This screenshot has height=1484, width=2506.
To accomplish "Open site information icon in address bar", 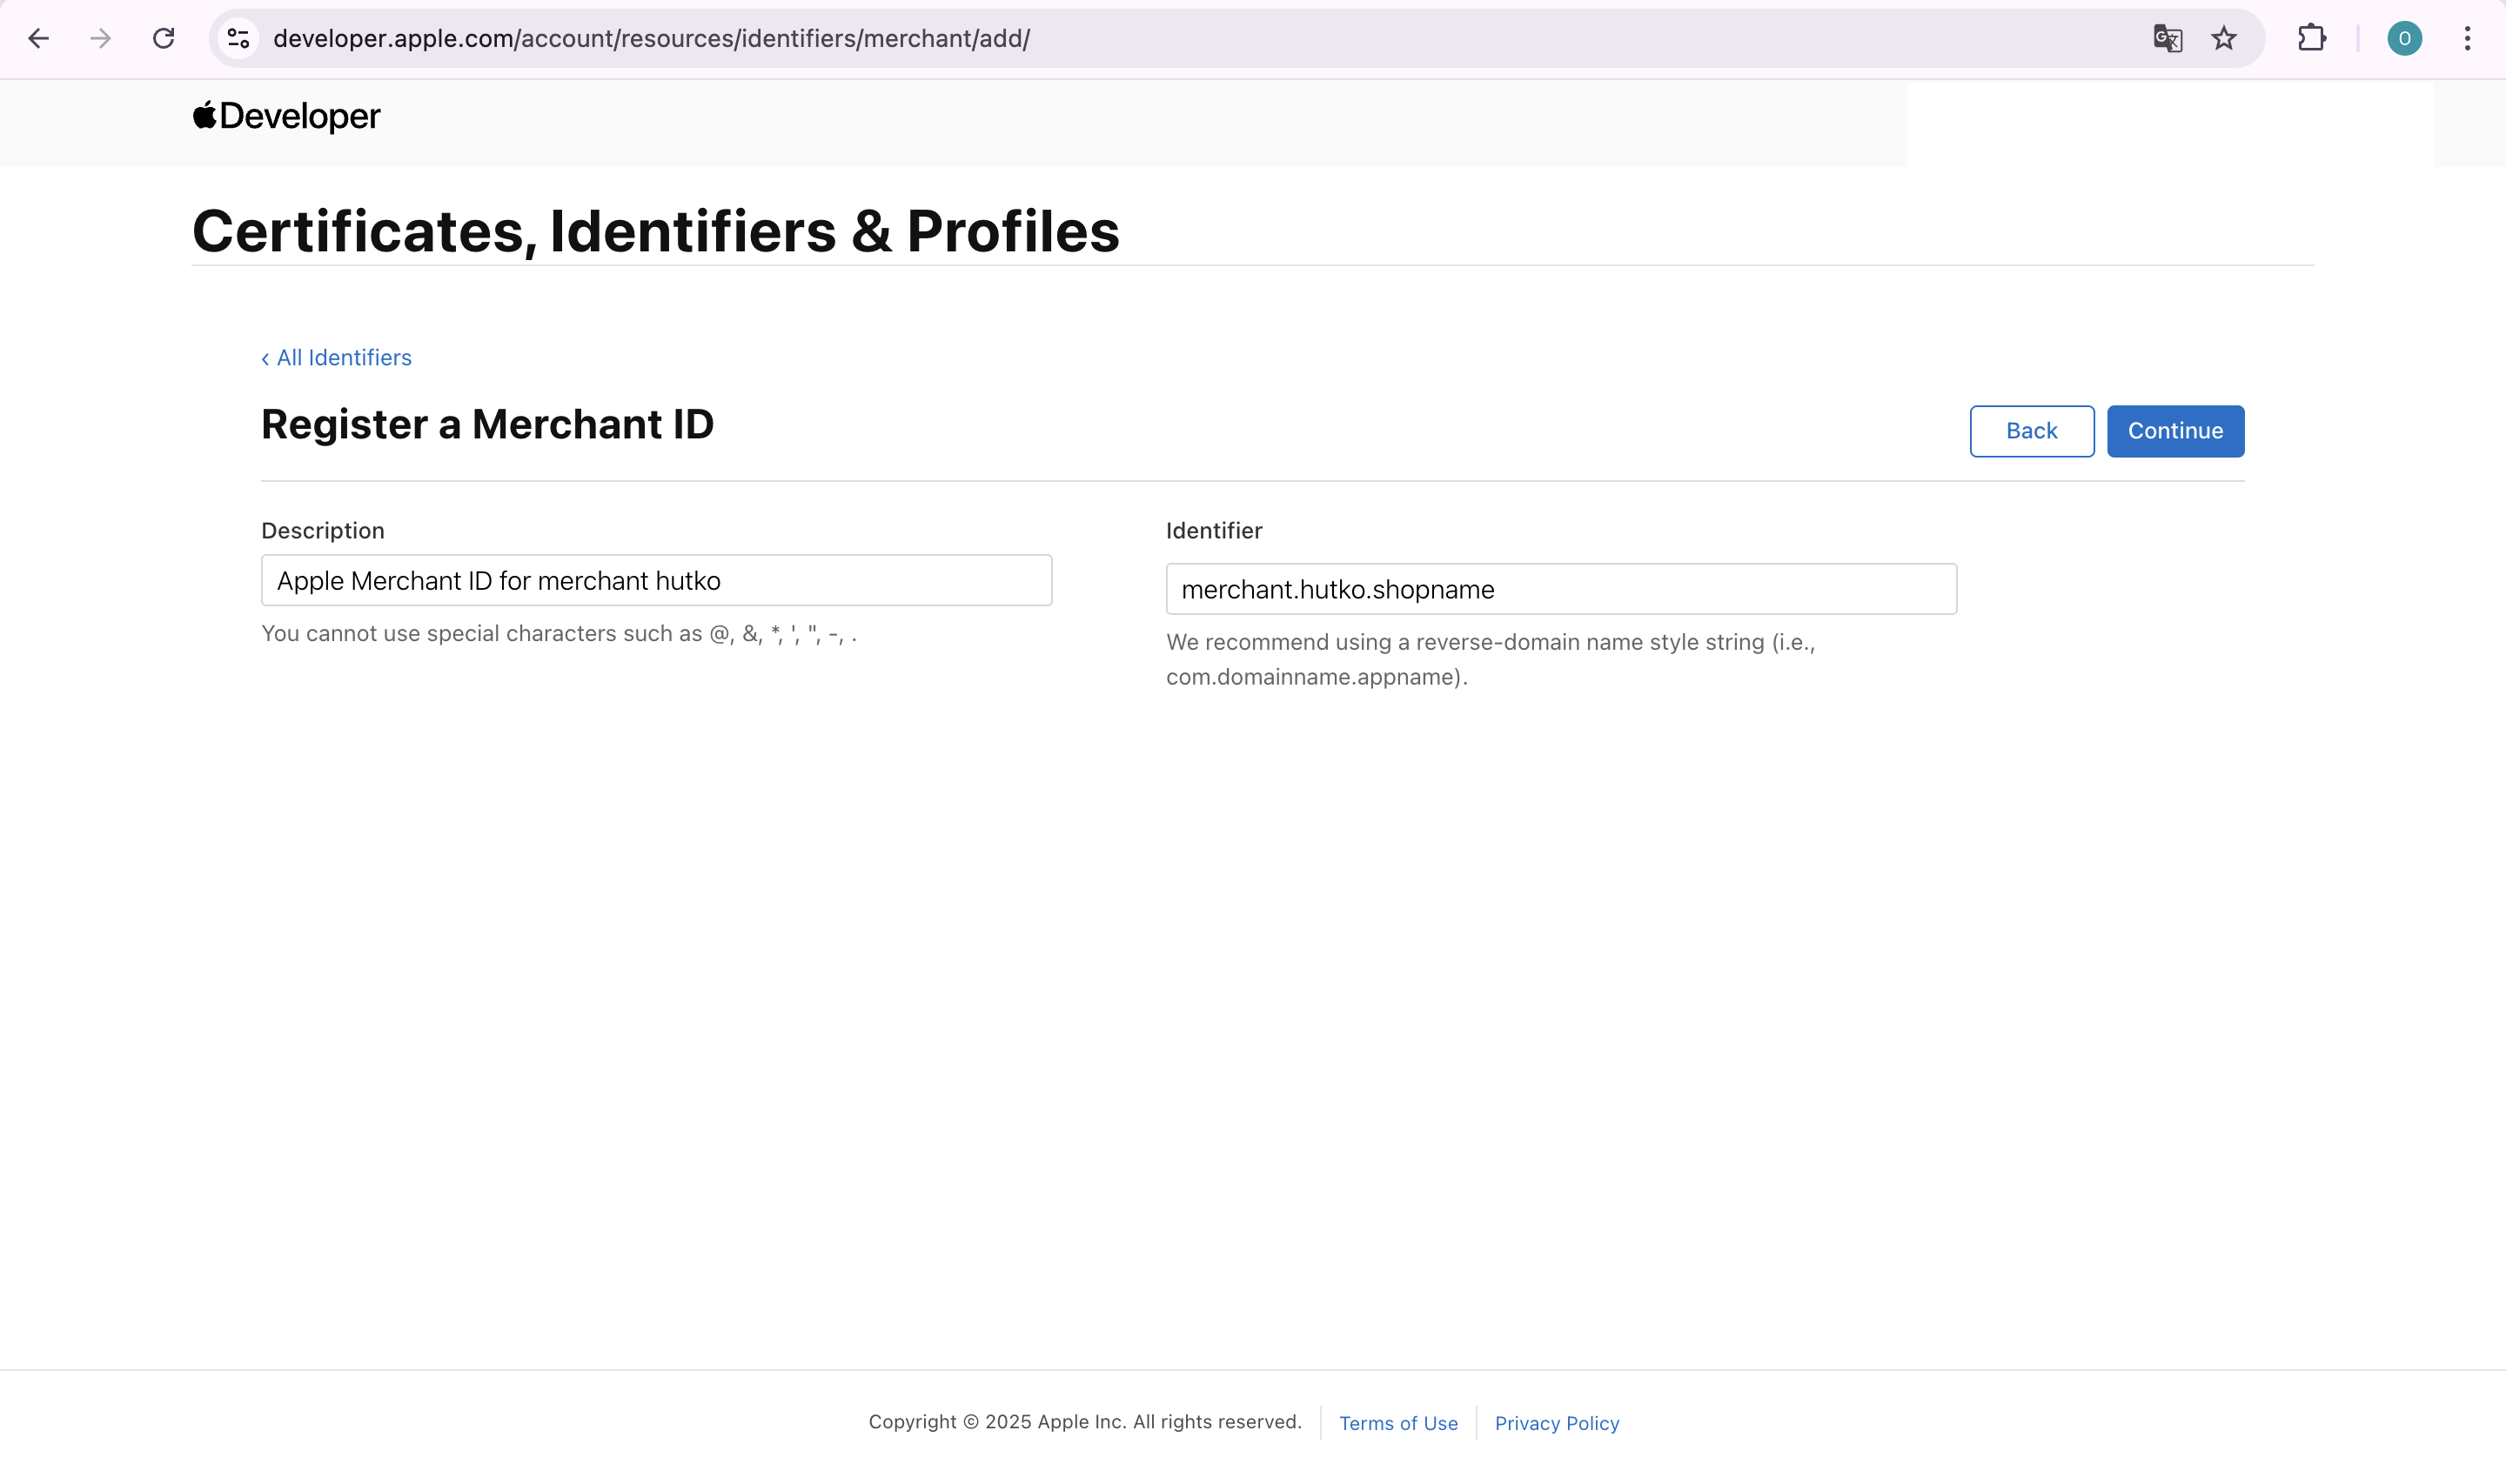I will (x=238, y=39).
